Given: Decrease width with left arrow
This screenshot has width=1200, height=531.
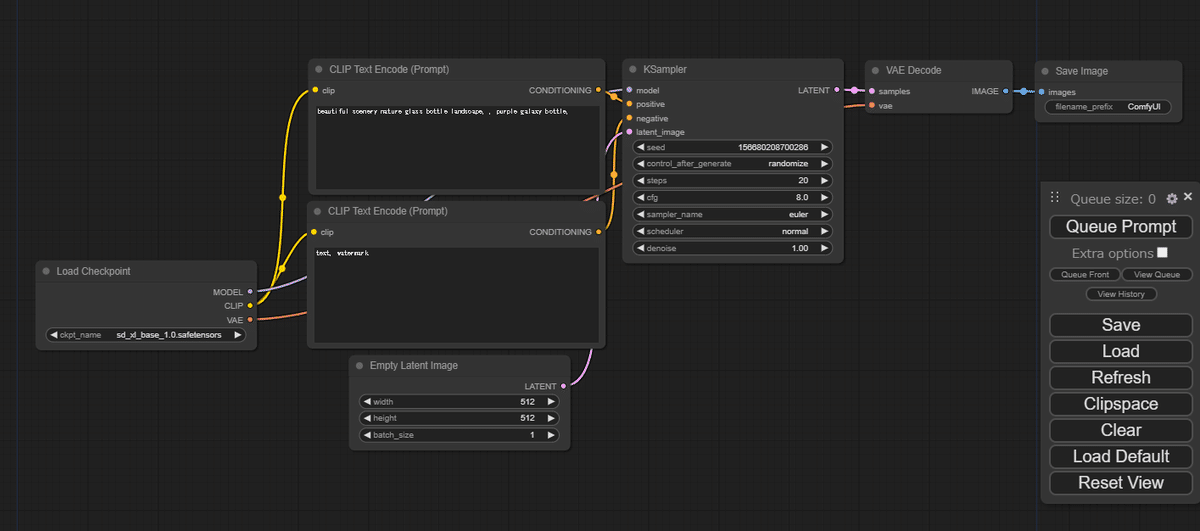Looking at the screenshot, I should 366,402.
